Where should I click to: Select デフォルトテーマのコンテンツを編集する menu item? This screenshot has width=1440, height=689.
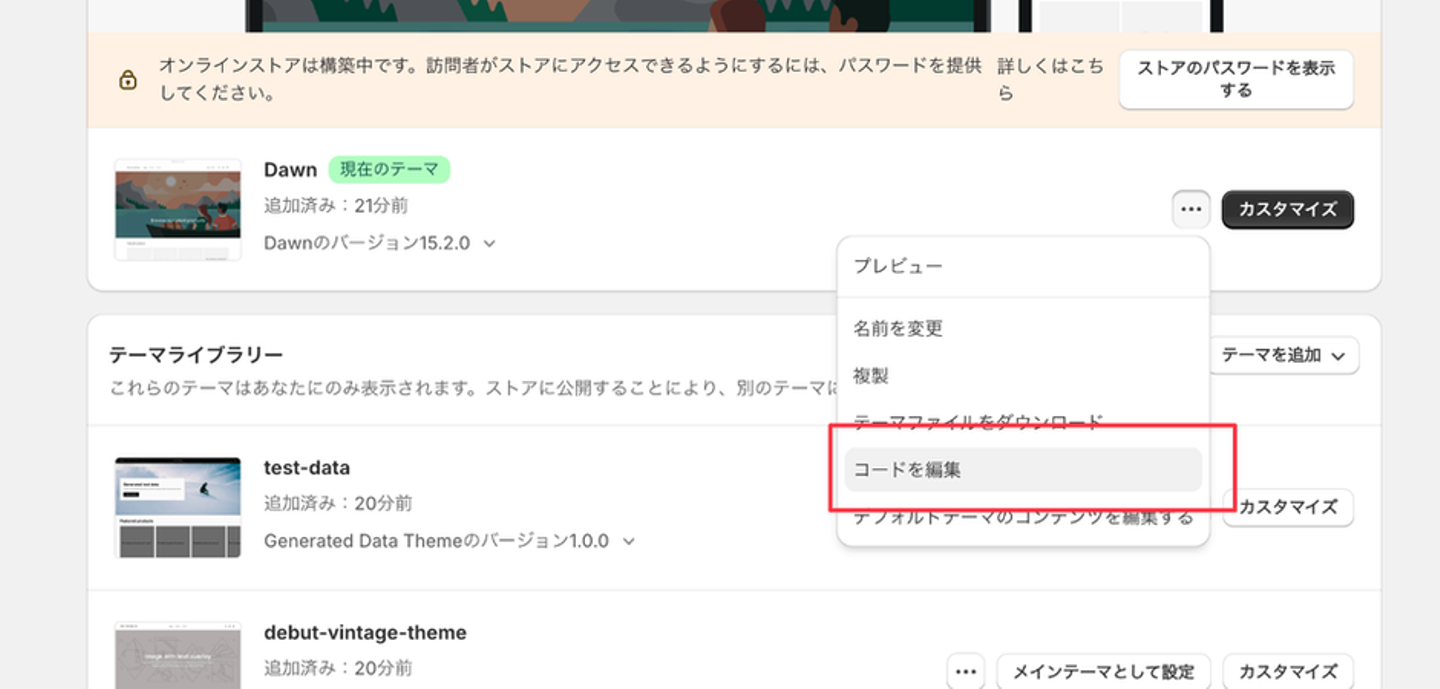[1023, 517]
